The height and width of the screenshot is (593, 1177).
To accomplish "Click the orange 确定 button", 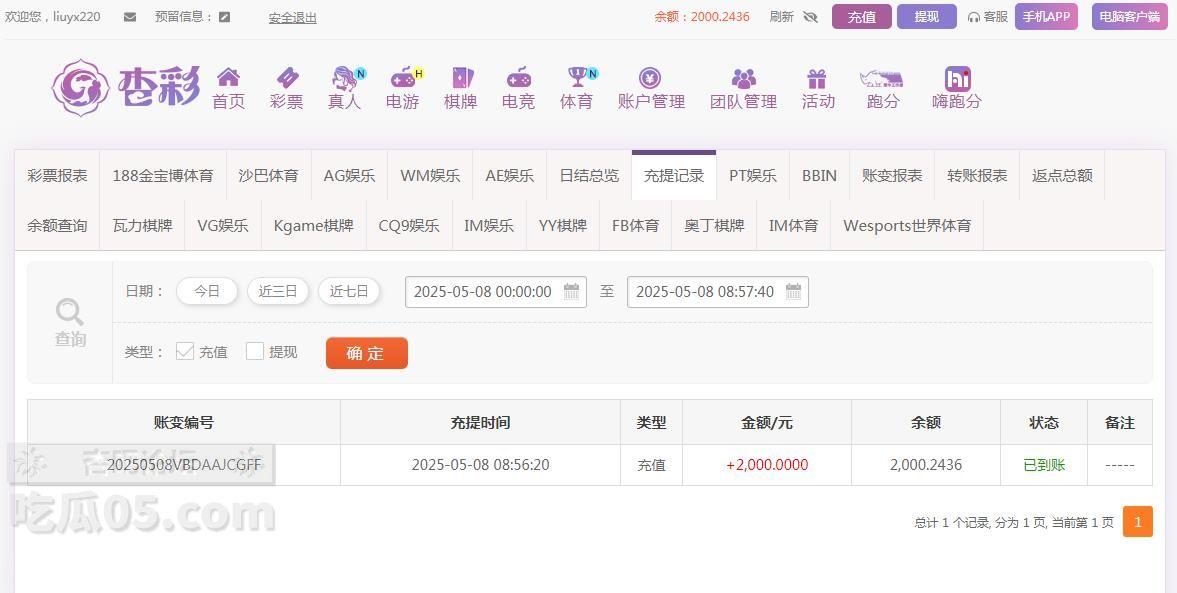I will 366,353.
